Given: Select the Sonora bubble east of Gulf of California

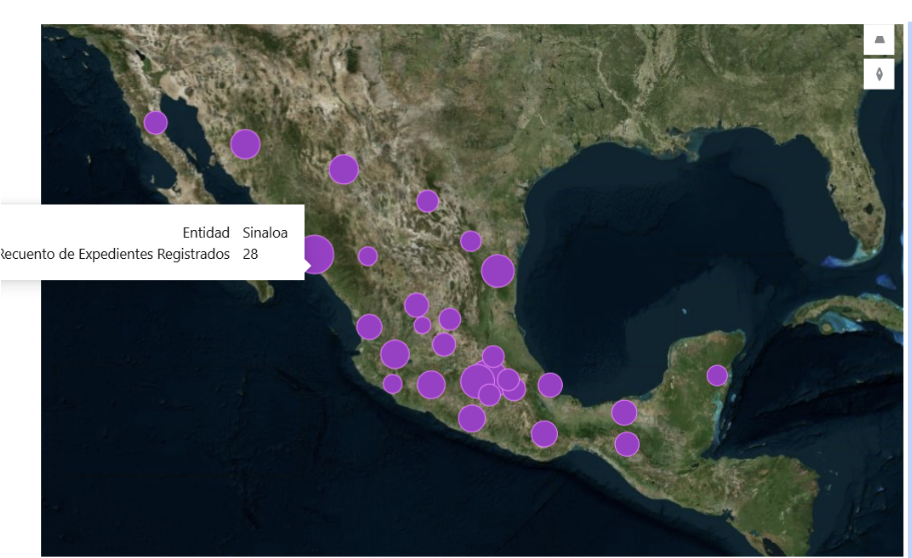Looking at the screenshot, I should 245,144.
